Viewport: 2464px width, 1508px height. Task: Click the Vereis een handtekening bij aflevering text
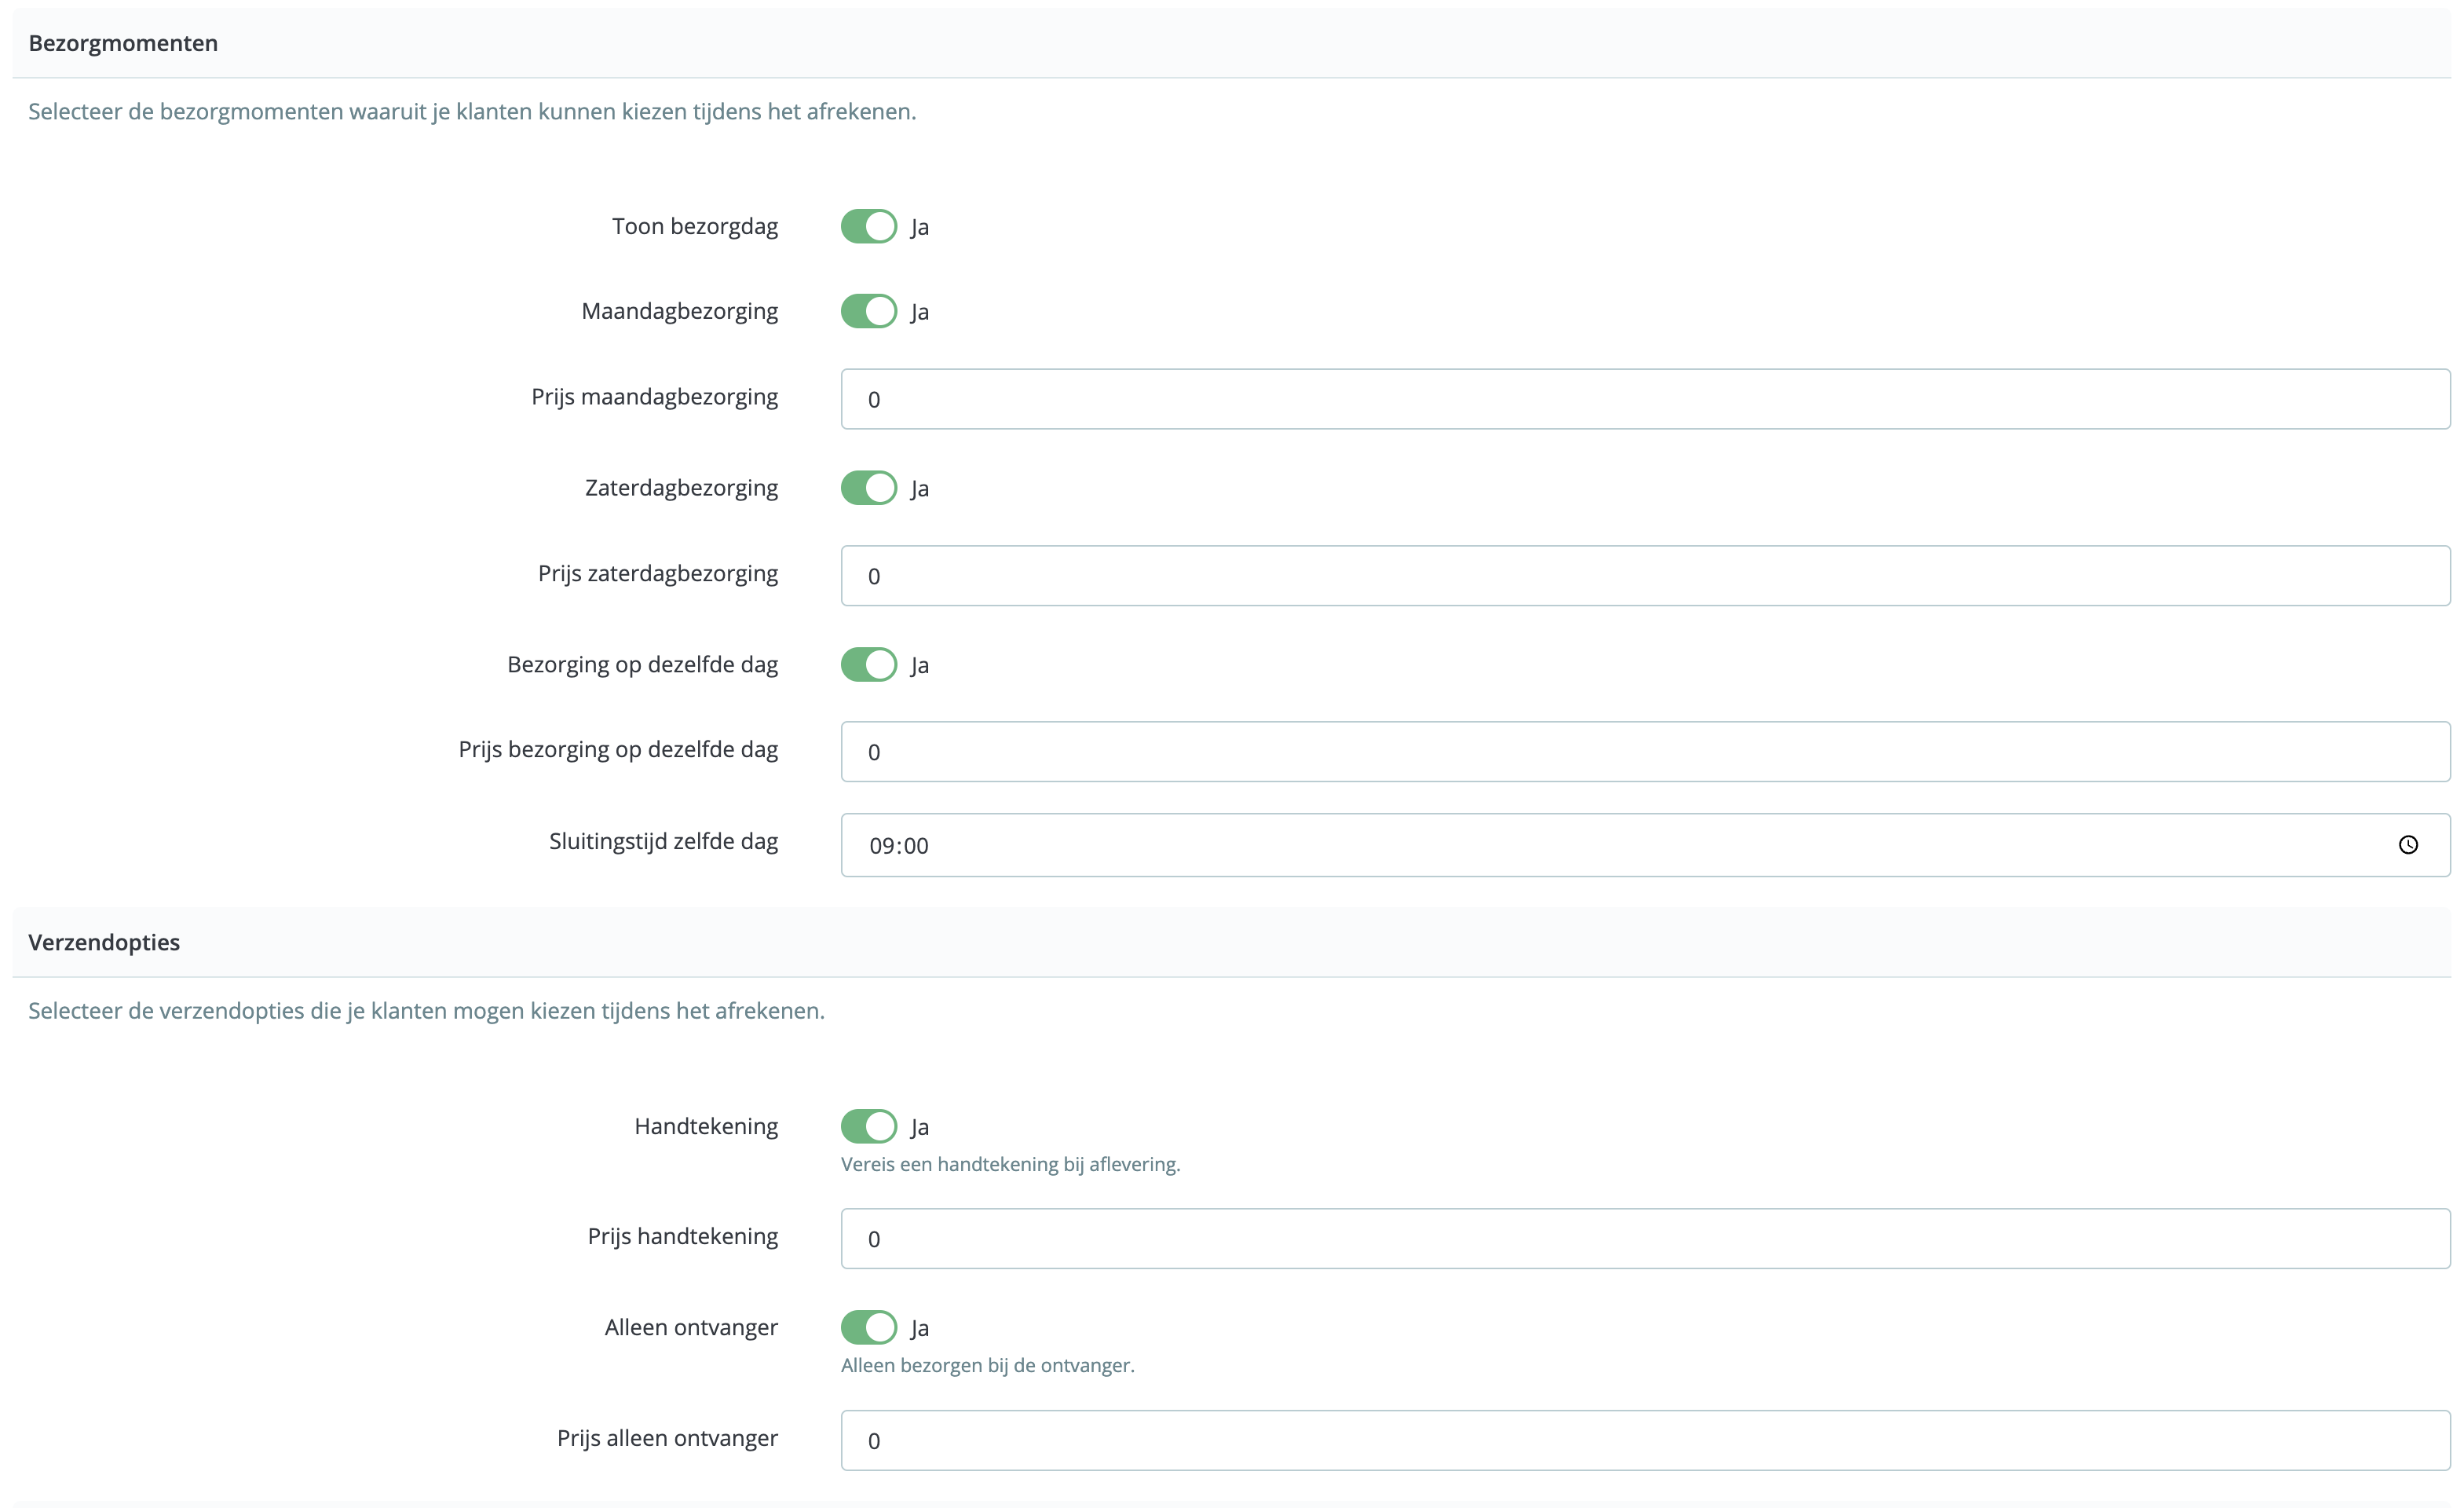point(1010,1164)
